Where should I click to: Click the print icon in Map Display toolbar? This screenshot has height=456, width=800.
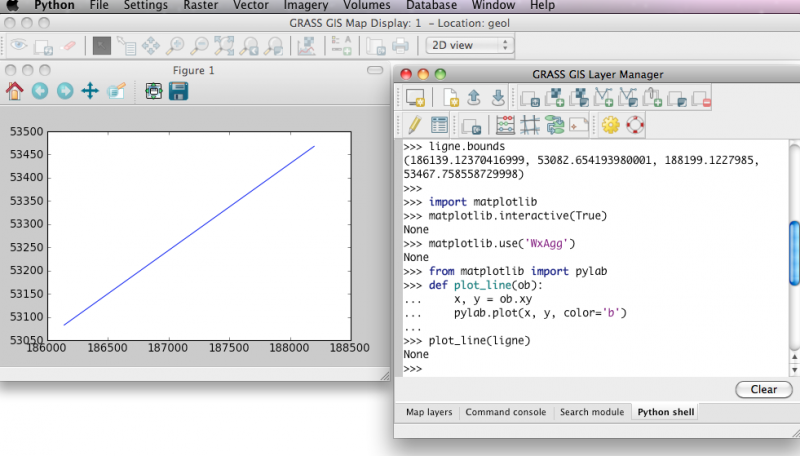pyautogui.click(x=400, y=45)
